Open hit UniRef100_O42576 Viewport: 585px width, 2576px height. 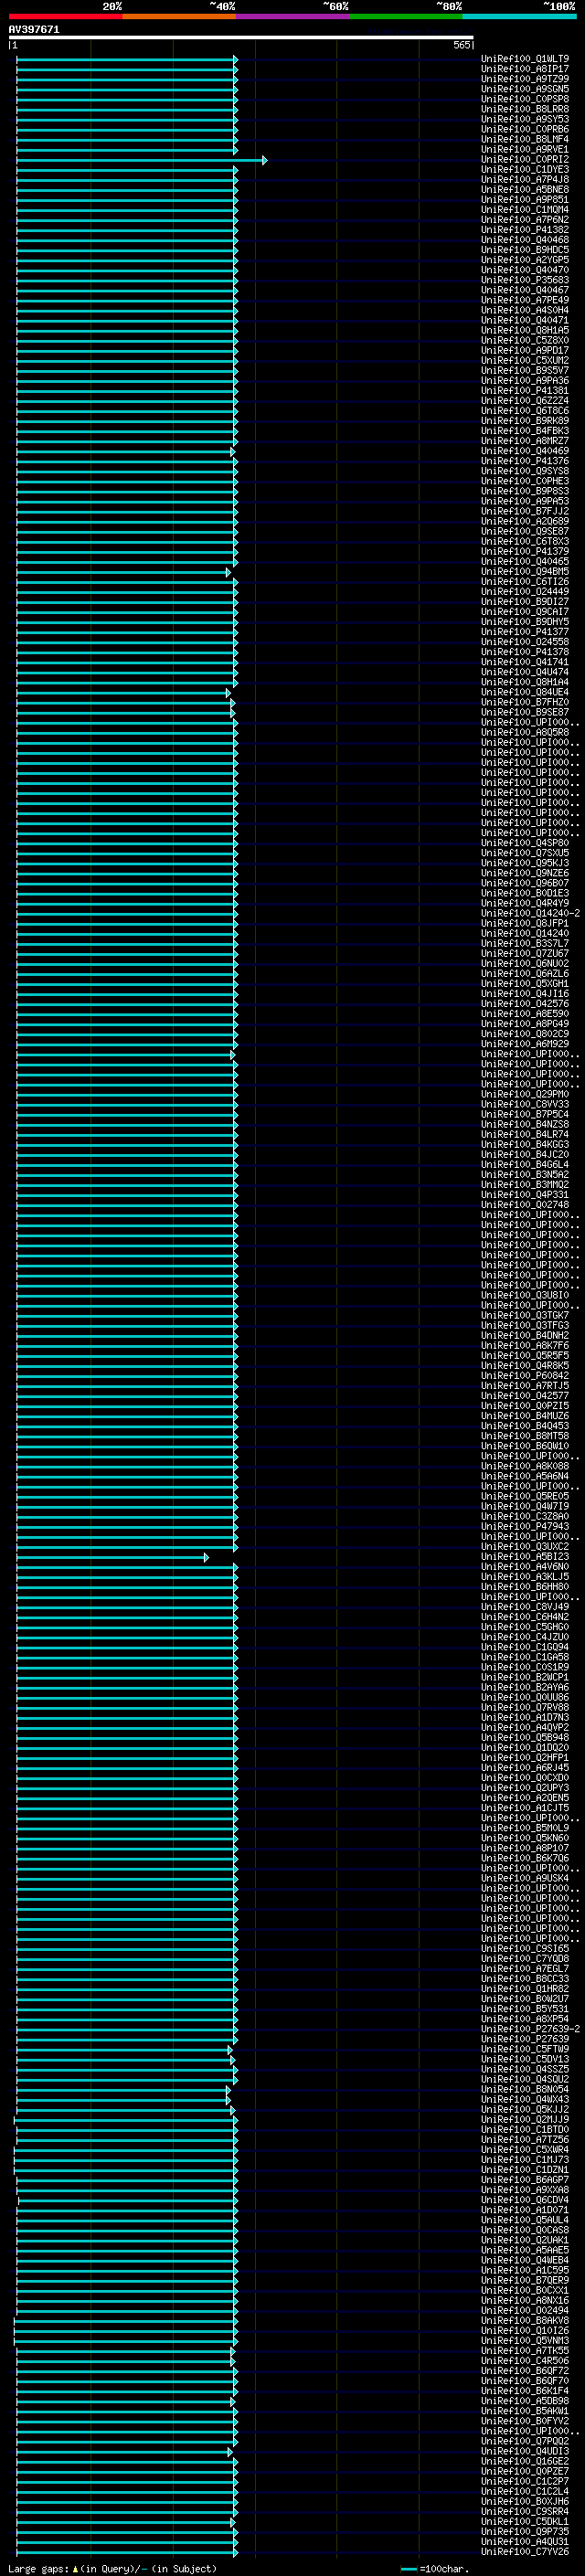point(525,1004)
